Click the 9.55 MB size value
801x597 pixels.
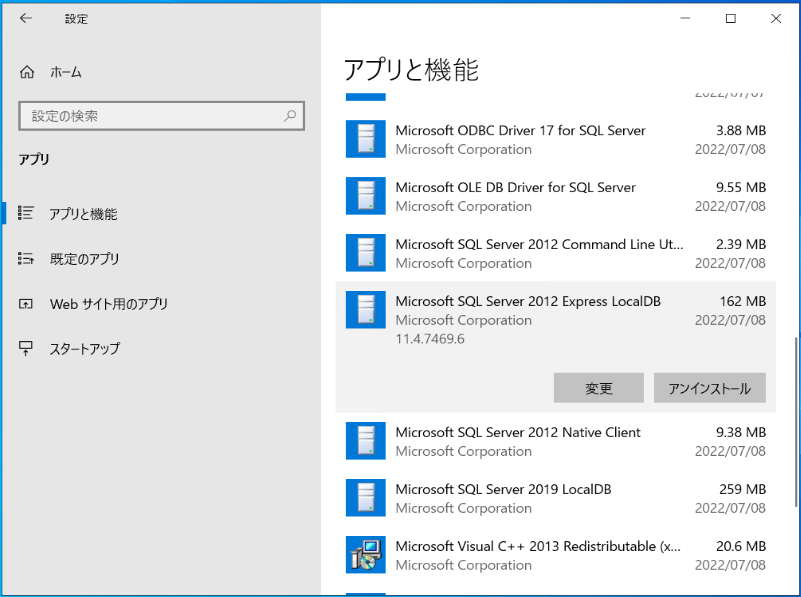click(741, 187)
